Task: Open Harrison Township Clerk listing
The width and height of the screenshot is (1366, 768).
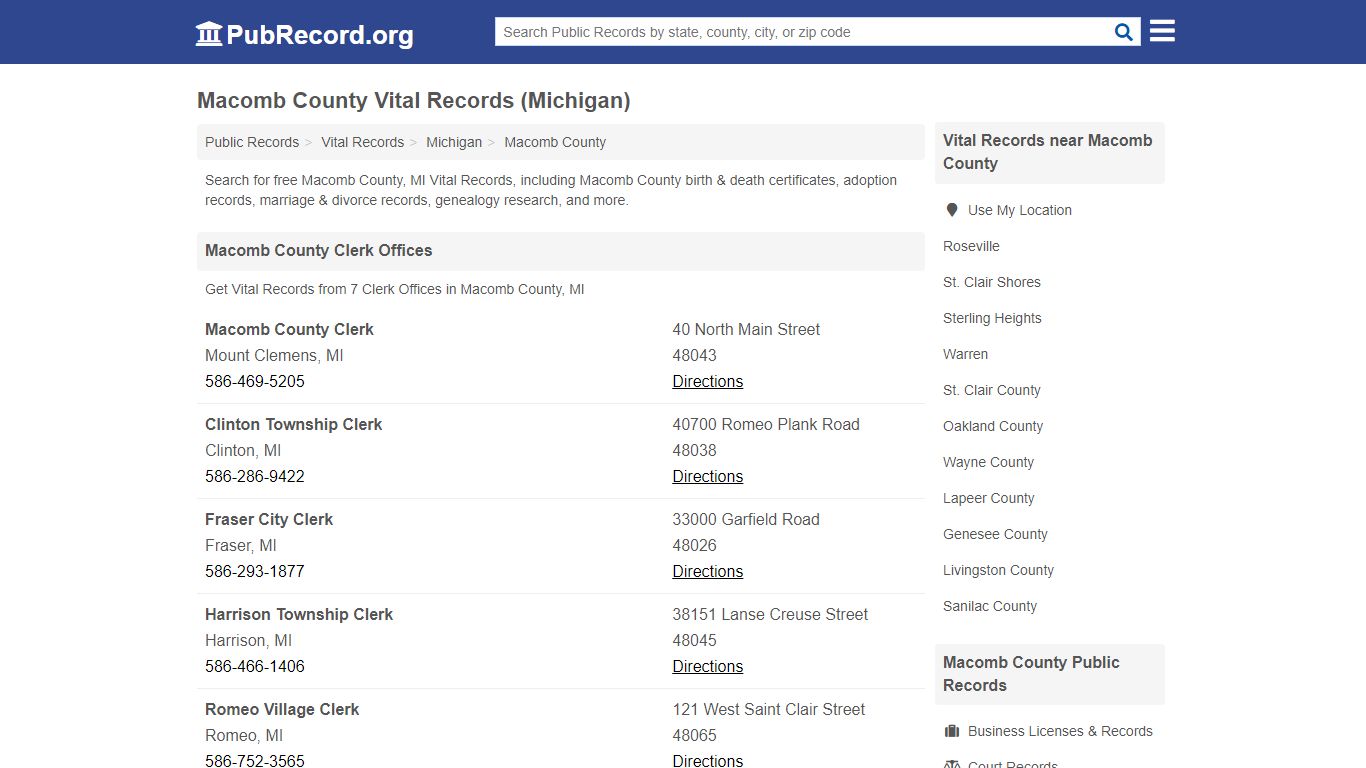Action: click(299, 614)
